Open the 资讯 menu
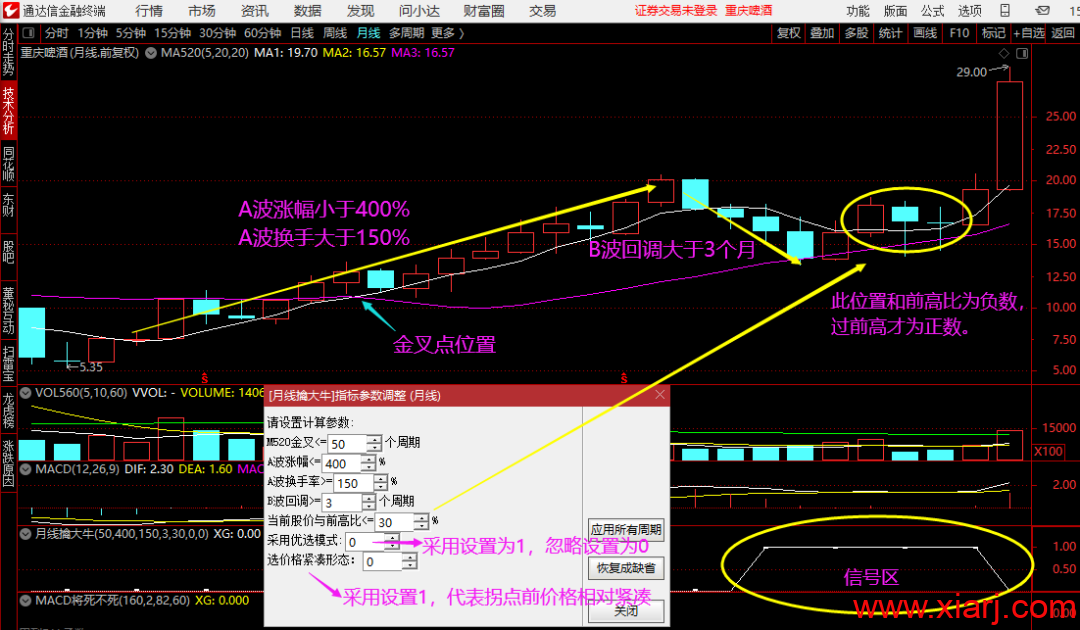The height and width of the screenshot is (630, 1080). click(x=255, y=11)
